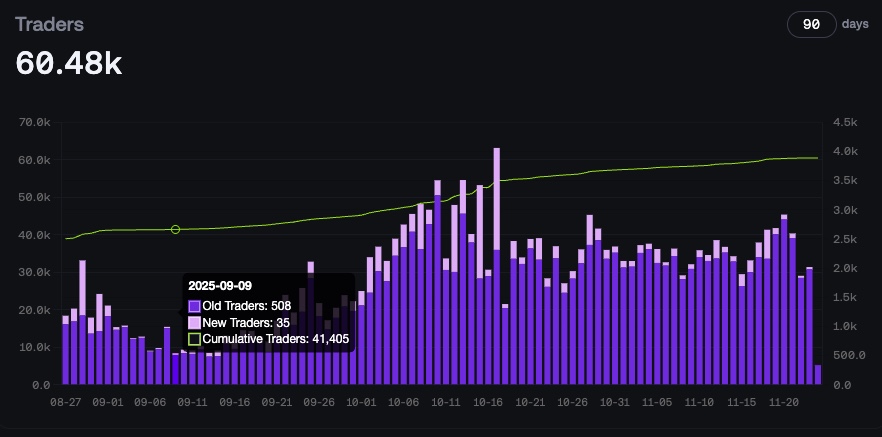
Task: Select the tallest bar in the chart
Action: (x=496, y=270)
